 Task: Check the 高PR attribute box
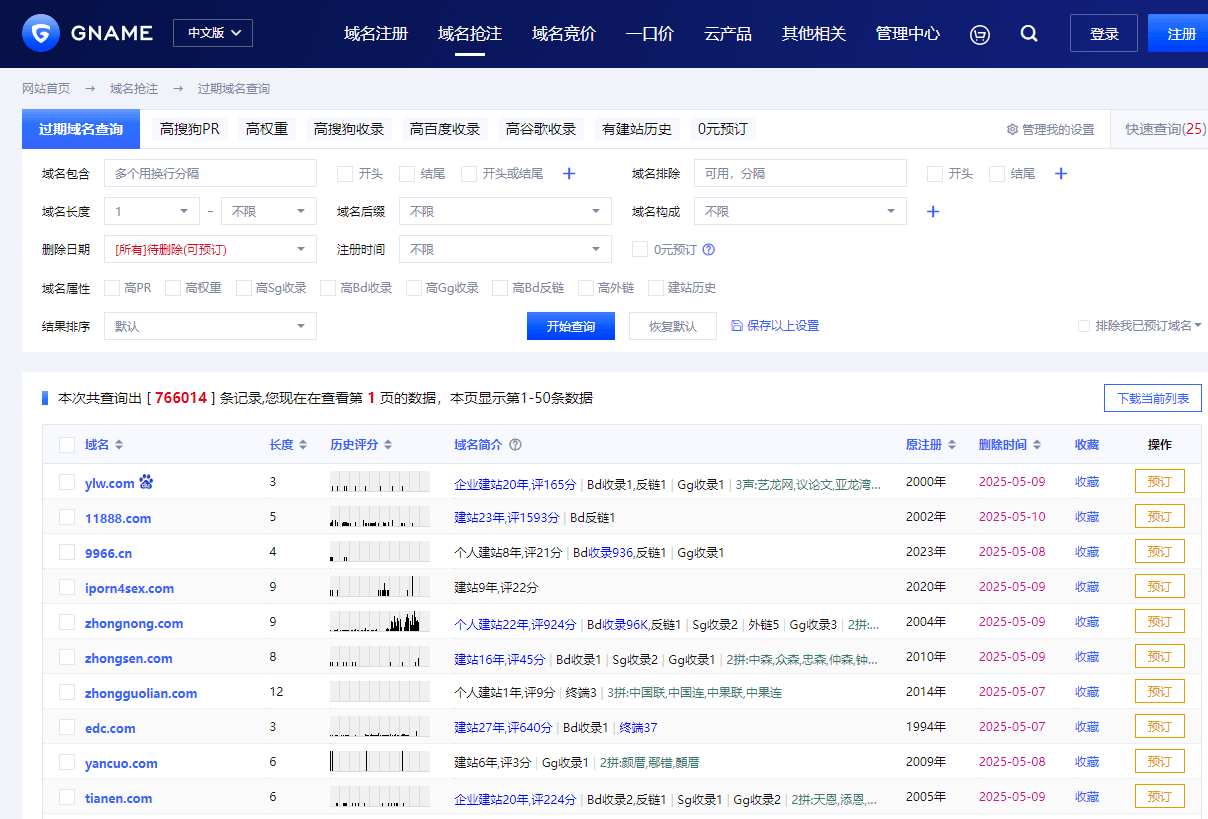[112, 288]
